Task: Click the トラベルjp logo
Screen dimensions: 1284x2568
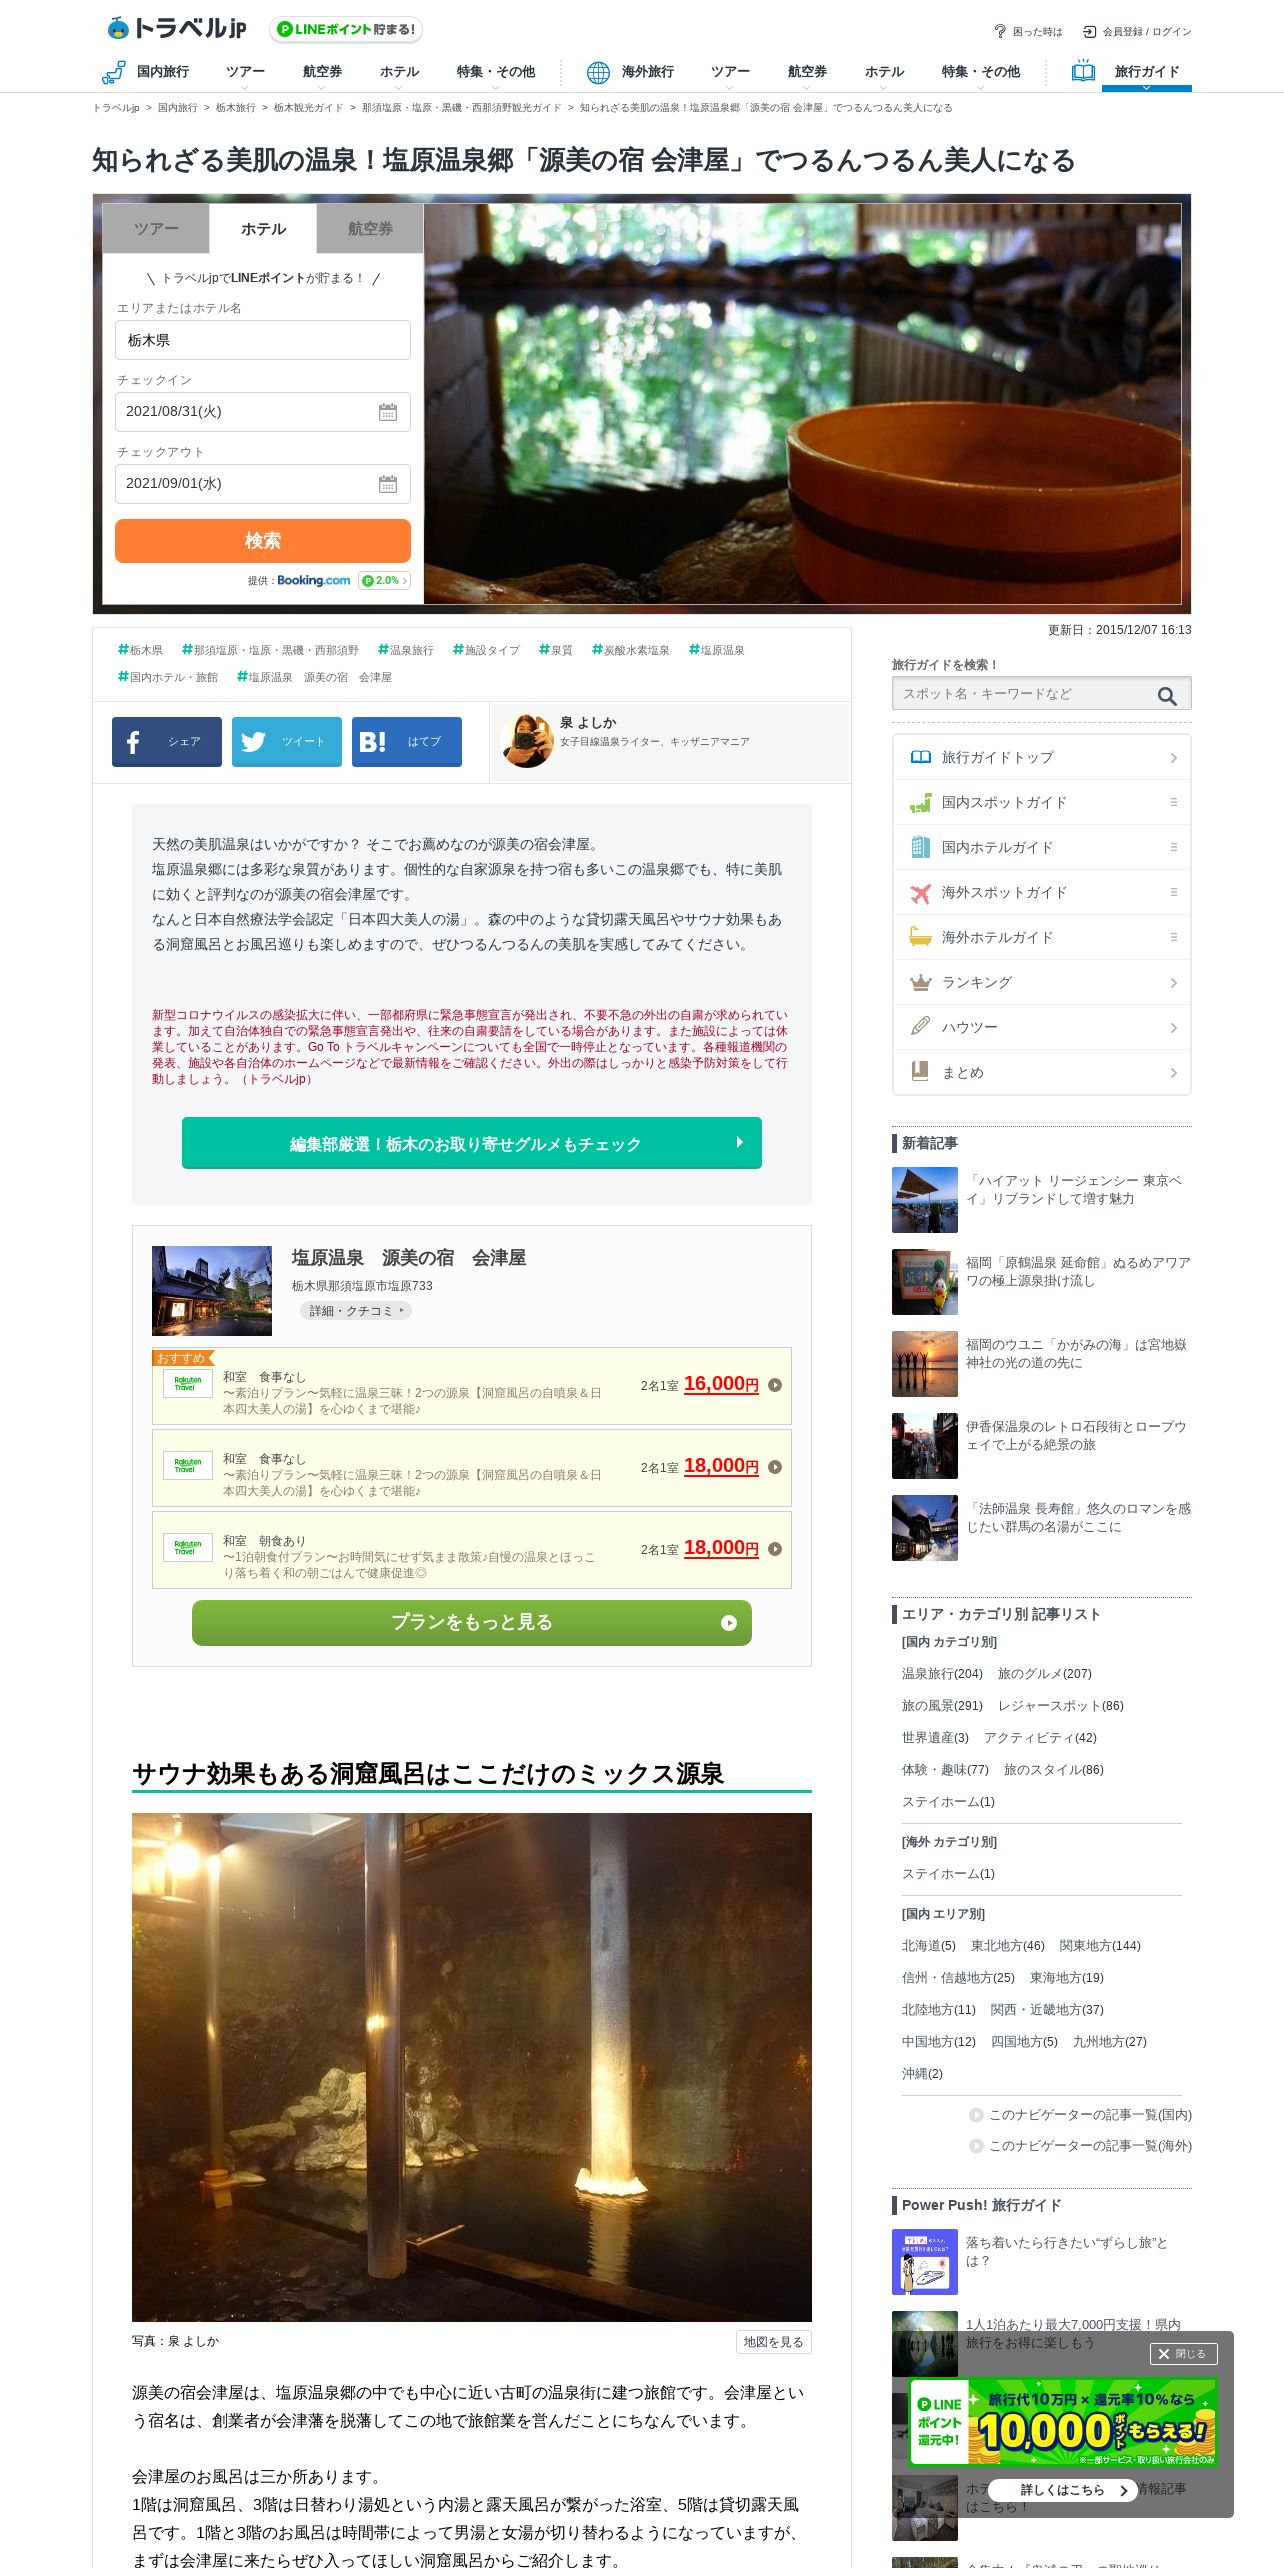Action: click(176, 28)
